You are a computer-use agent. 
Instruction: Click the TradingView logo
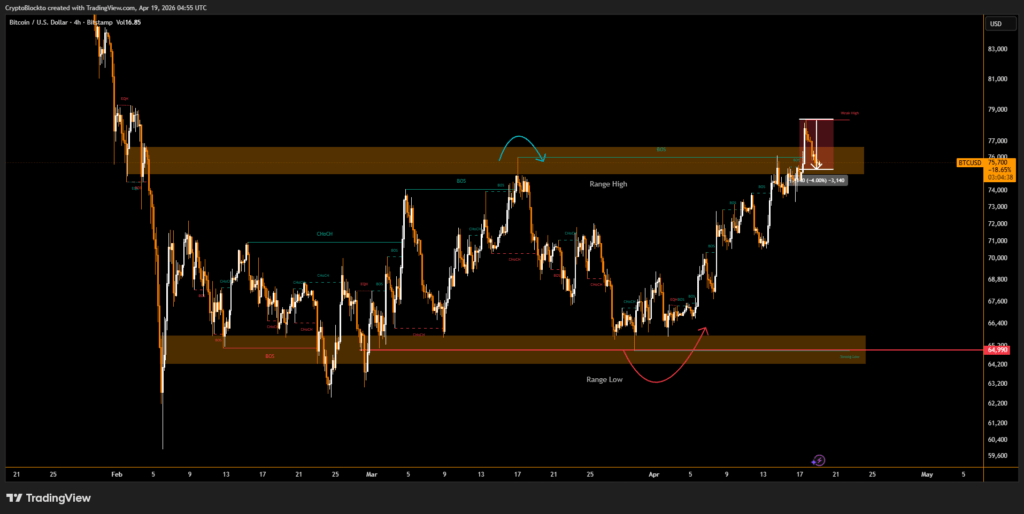coord(48,497)
